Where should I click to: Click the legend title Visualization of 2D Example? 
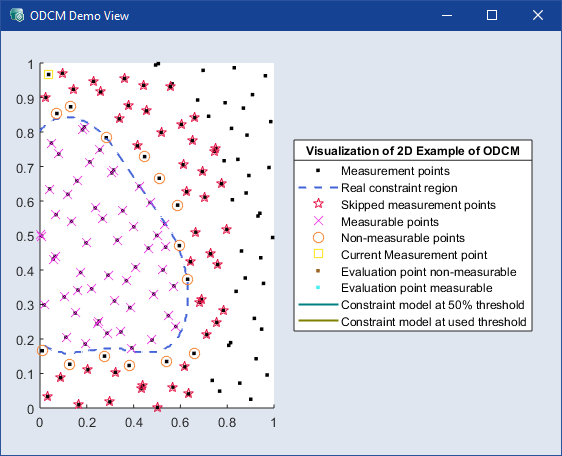(x=413, y=151)
